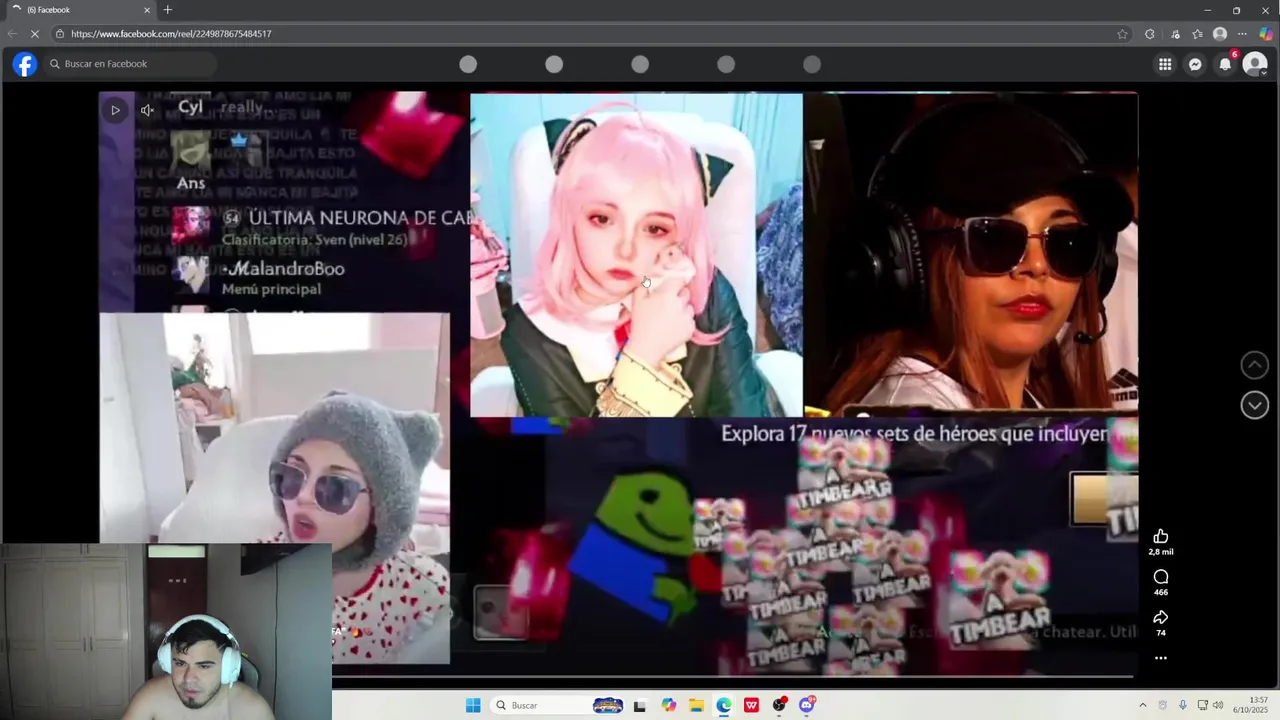
Task: View site information lock icon
Action: pyautogui.click(x=60, y=34)
